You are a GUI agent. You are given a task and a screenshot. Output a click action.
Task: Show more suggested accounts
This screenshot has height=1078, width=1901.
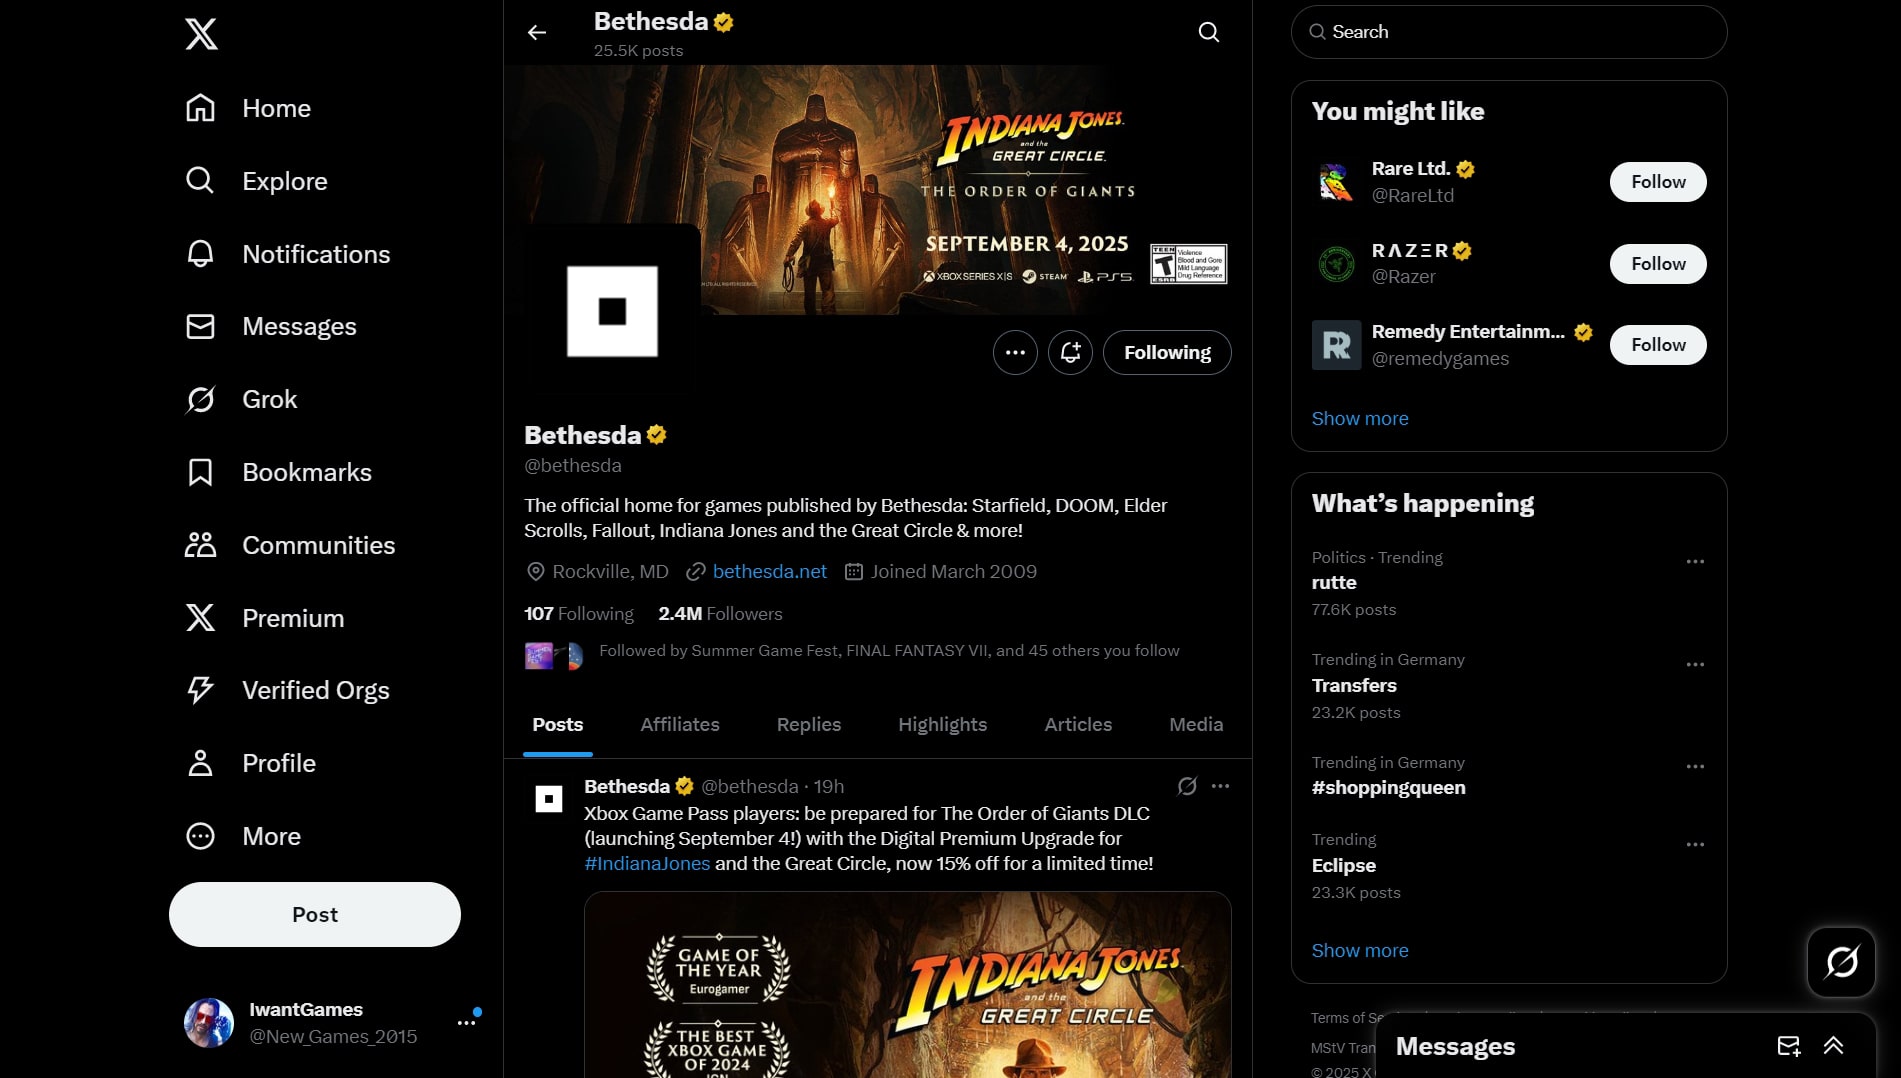pyautogui.click(x=1360, y=418)
